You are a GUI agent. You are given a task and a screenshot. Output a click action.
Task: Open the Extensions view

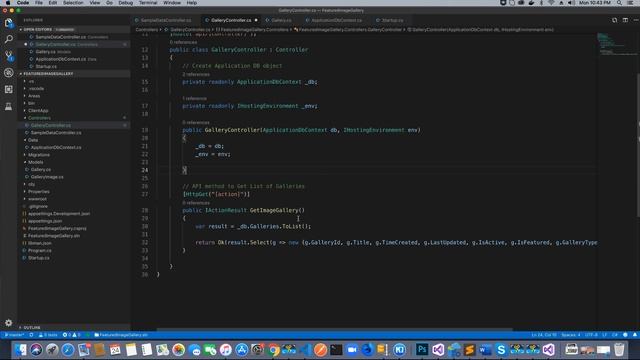coord(9,89)
